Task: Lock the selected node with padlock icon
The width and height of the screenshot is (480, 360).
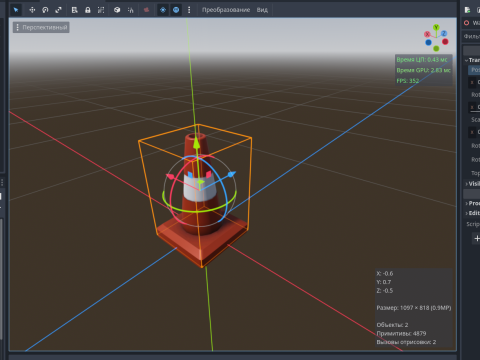Action: coord(88,10)
